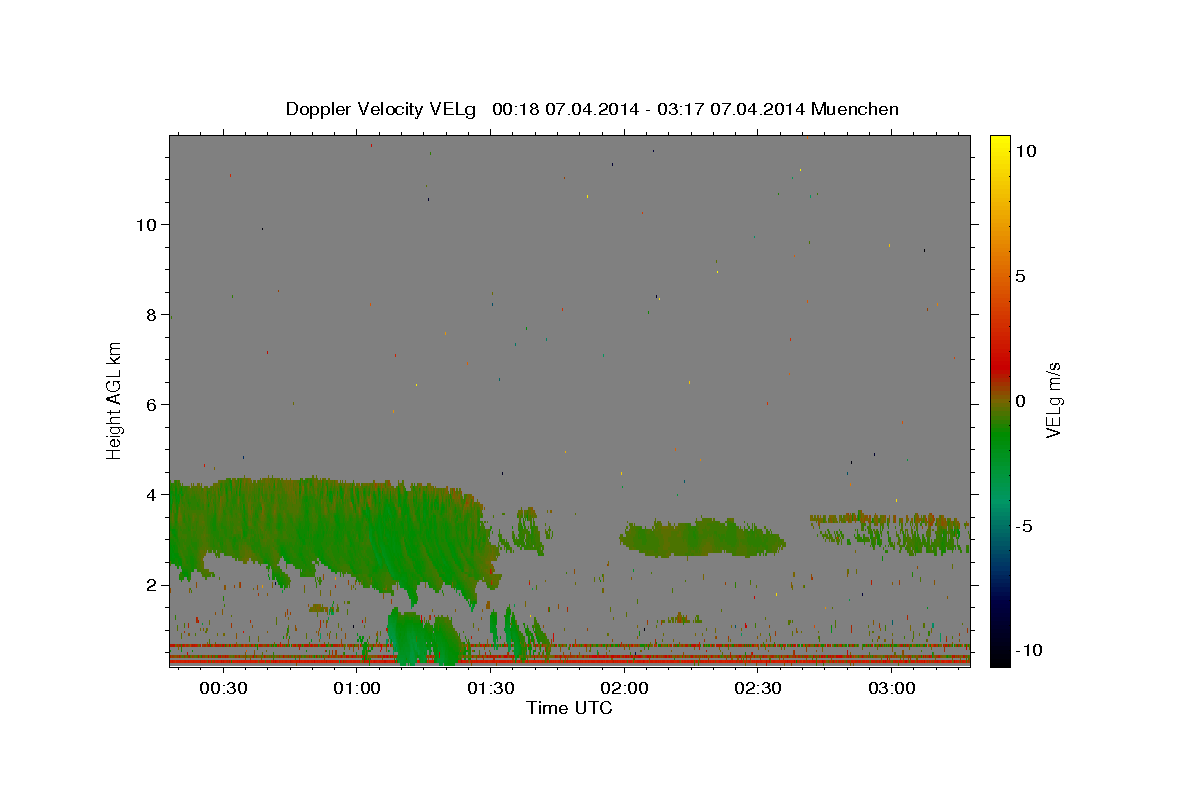Click the 10 km height tick label
Viewport: 1200px width, 800px height.
click(x=146, y=224)
